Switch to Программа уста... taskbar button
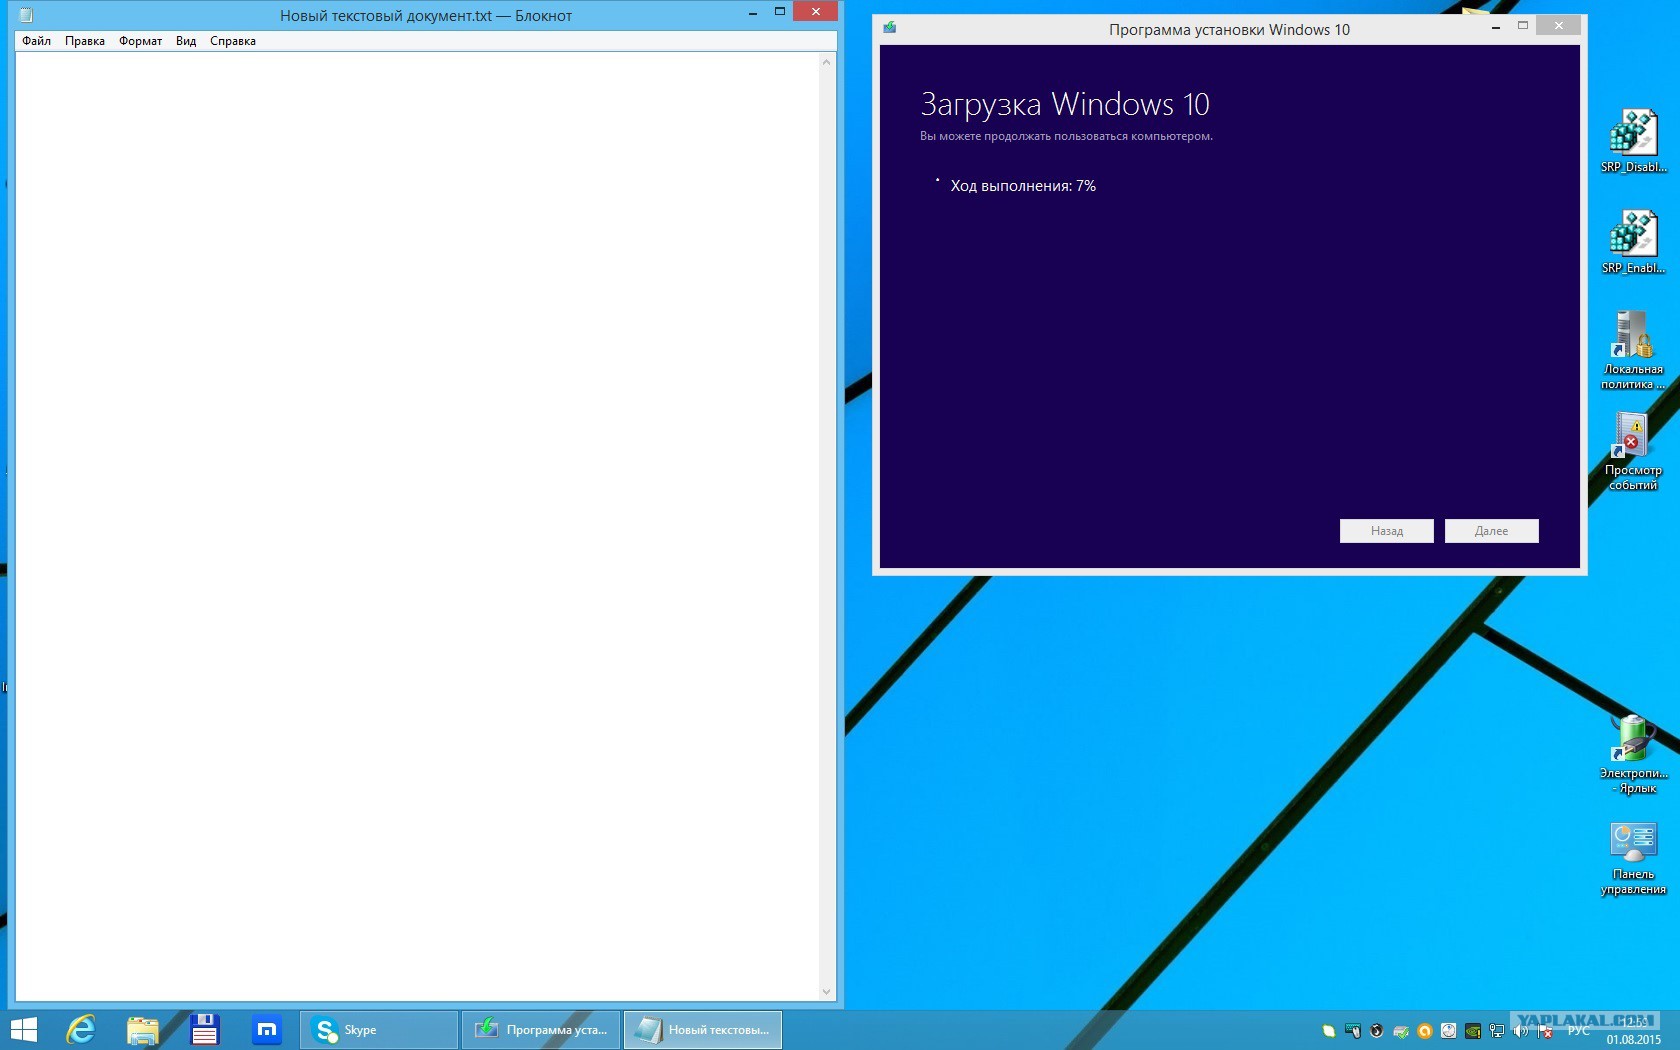The width and height of the screenshot is (1680, 1050). point(541,1030)
